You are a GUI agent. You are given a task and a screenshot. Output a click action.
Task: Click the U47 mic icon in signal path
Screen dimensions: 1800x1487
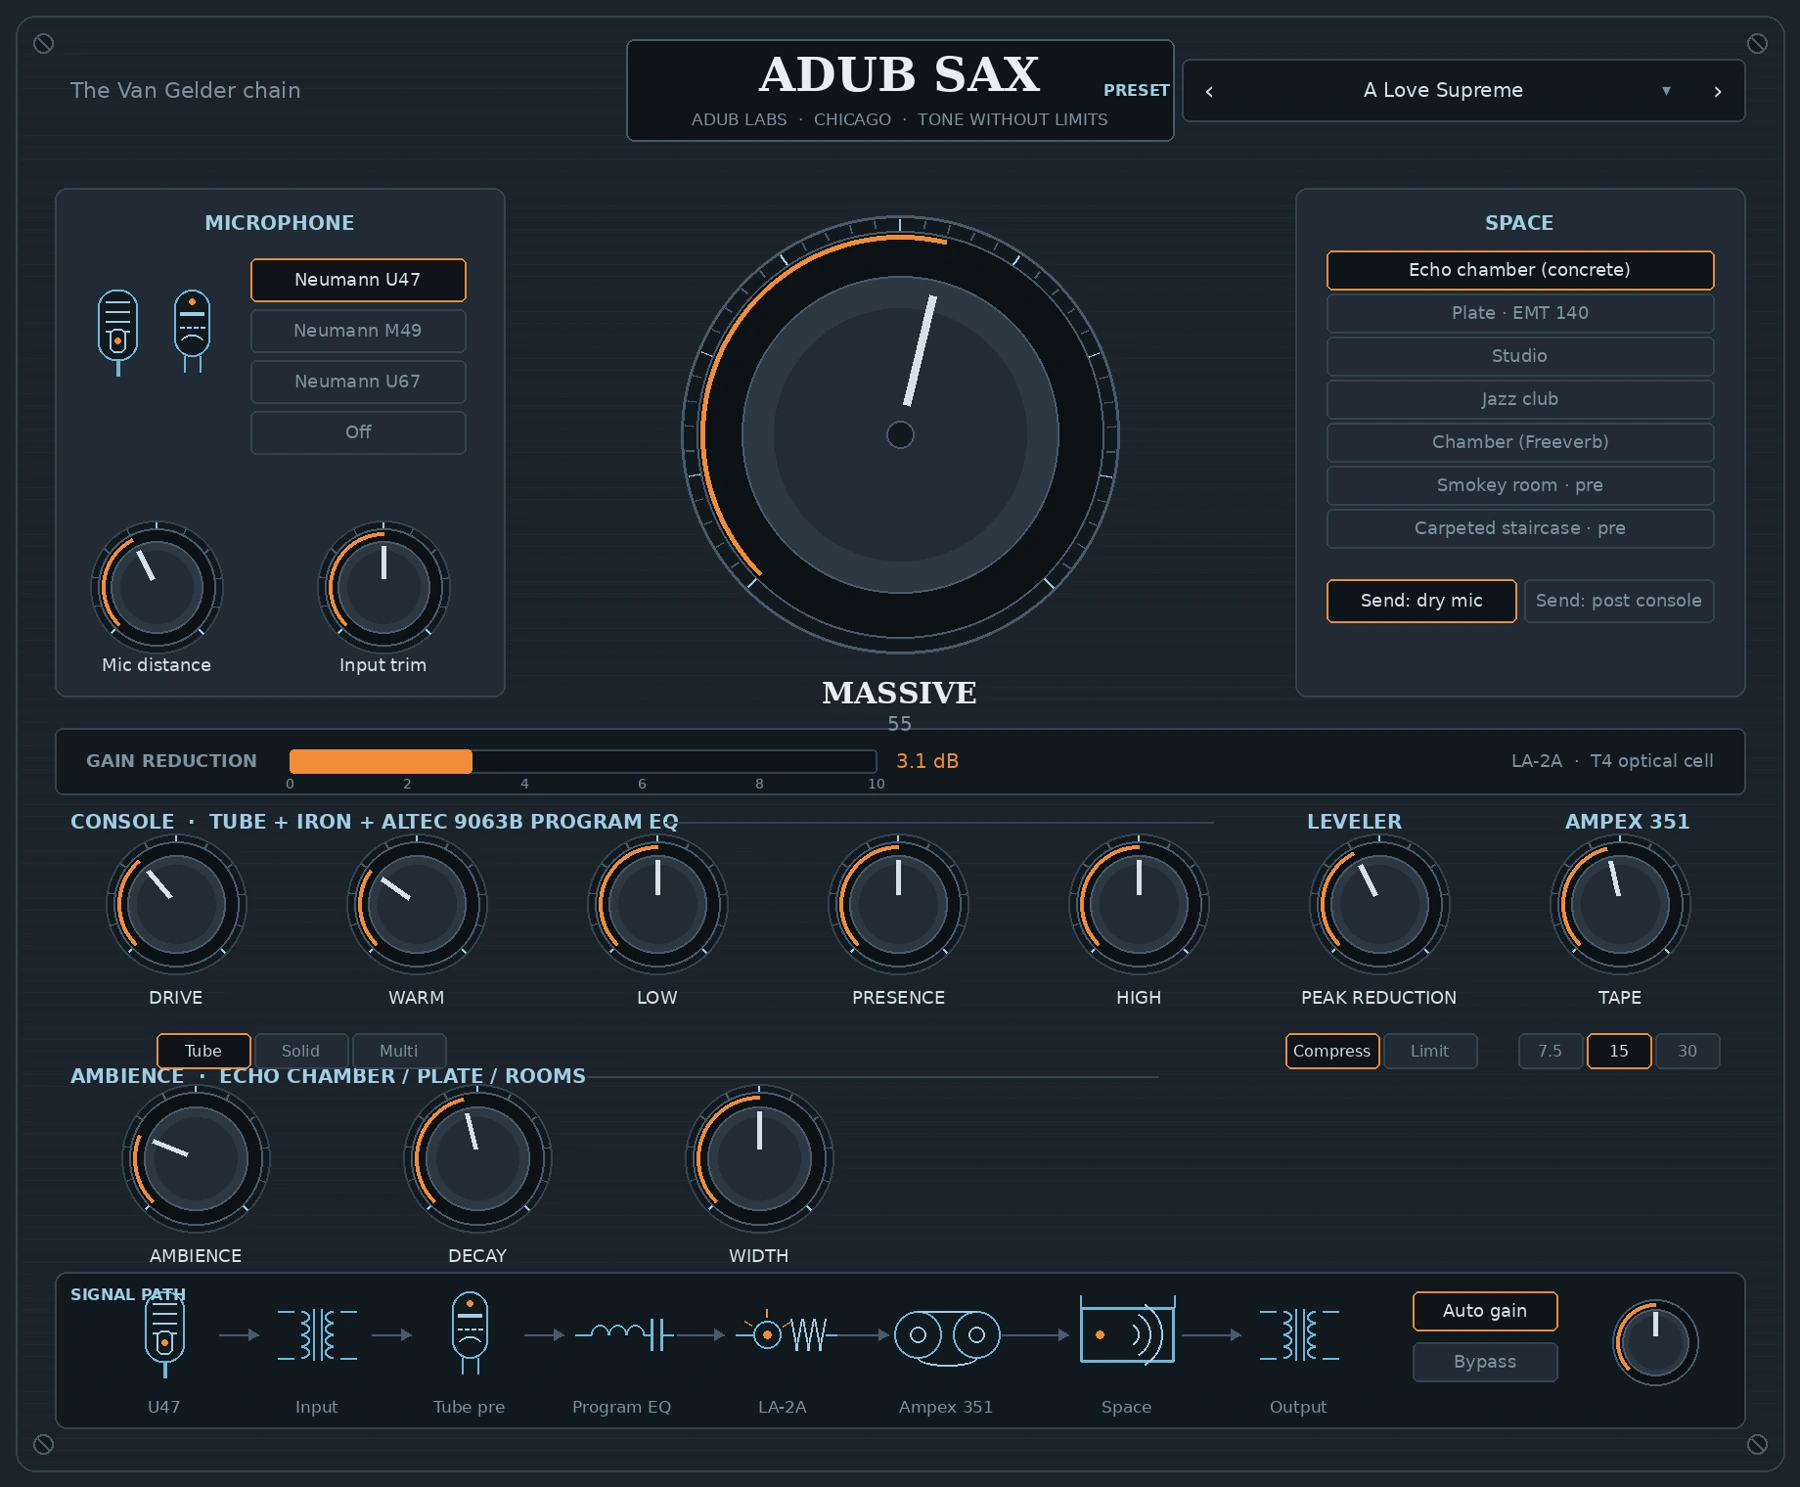coord(164,1335)
